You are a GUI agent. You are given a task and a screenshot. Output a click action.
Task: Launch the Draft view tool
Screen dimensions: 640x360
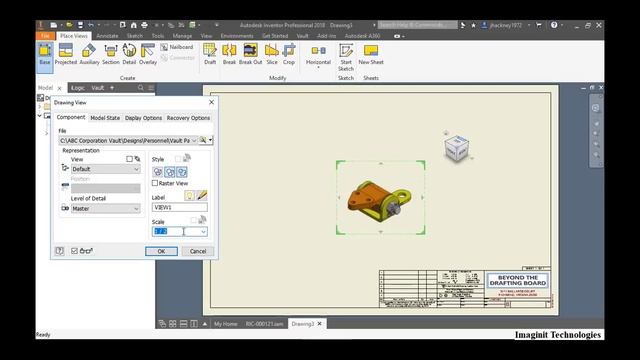[x=210, y=55]
